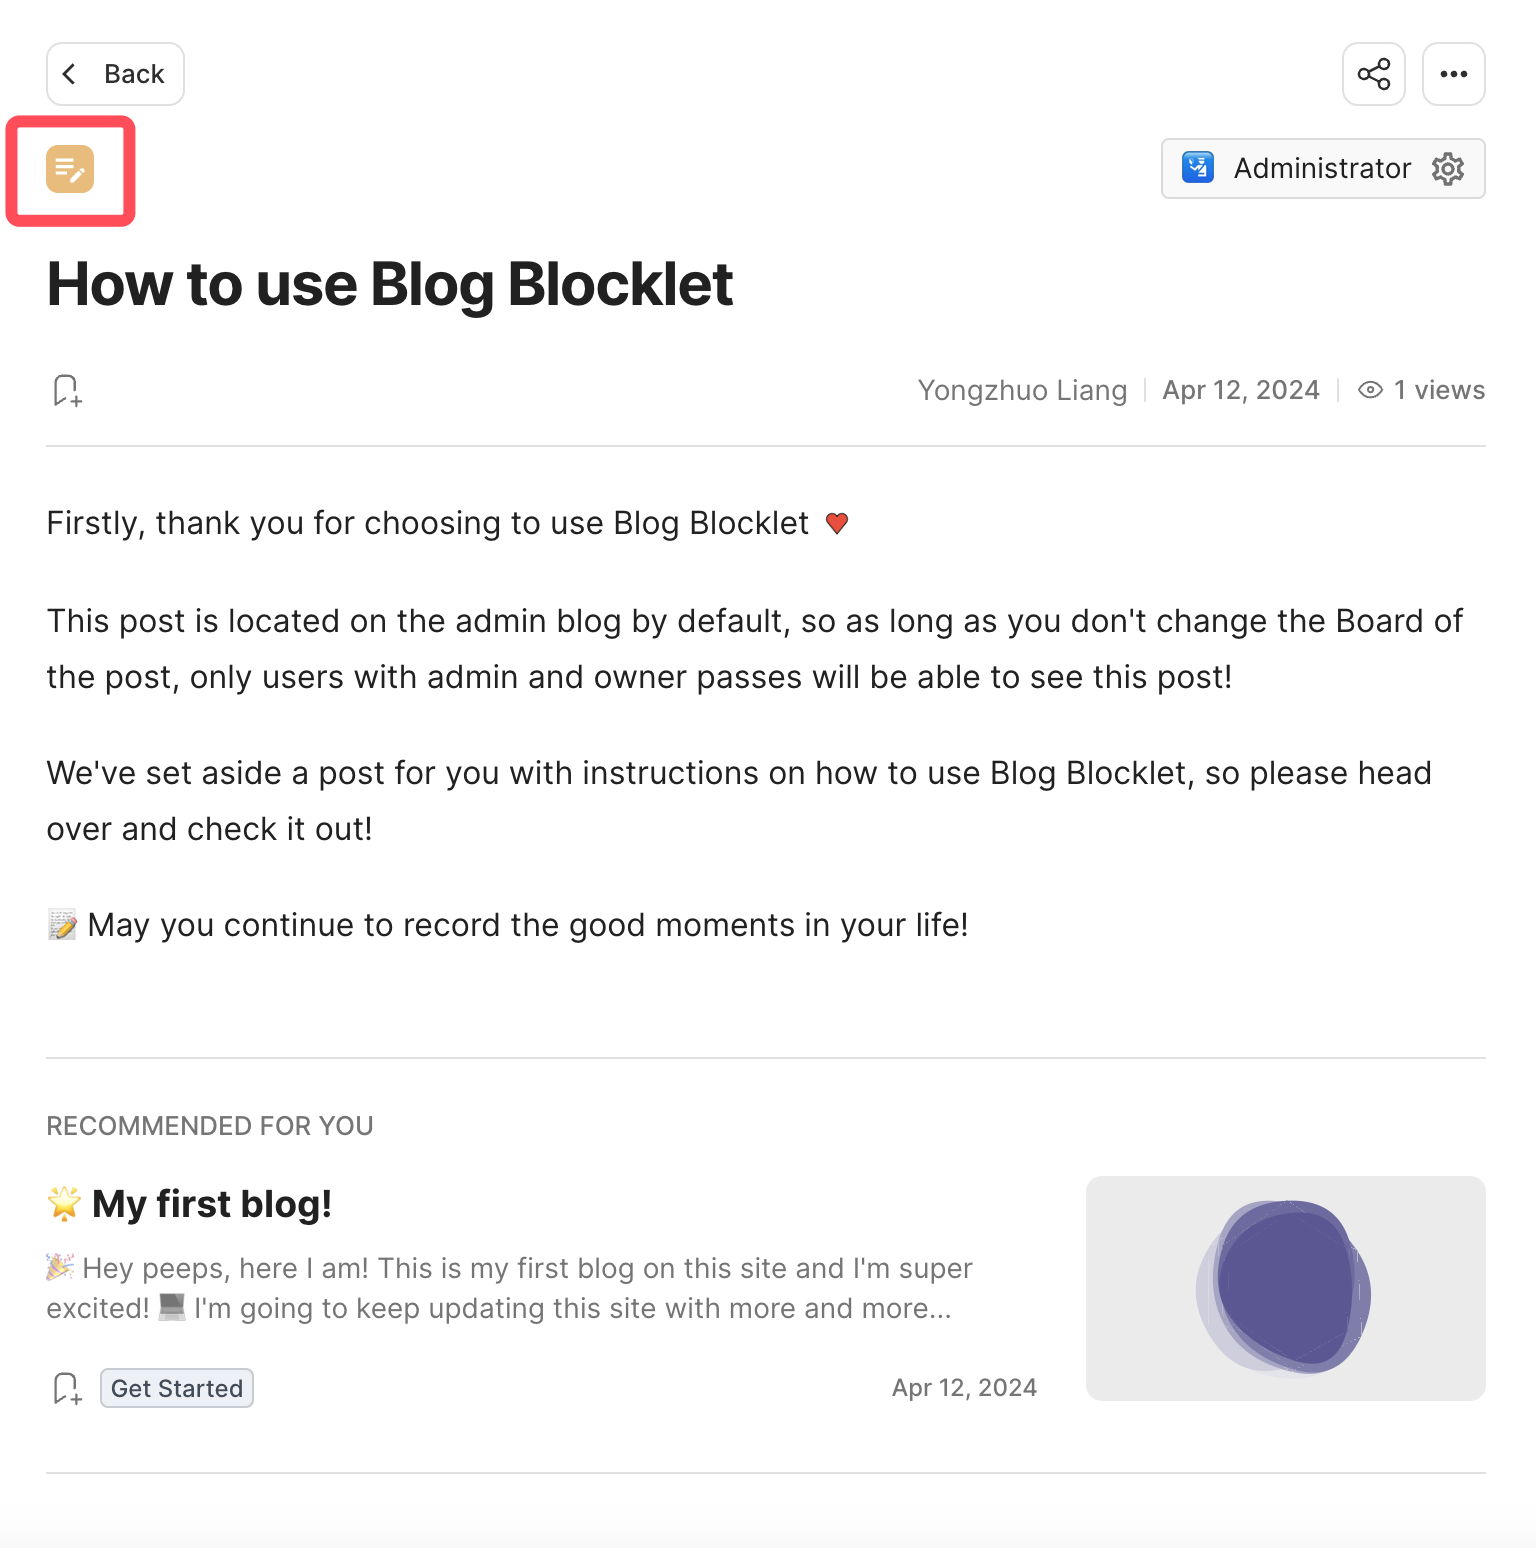Click the memo pencil emoji
Viewport: 1536px width, 1548px height.
[62, 925]
